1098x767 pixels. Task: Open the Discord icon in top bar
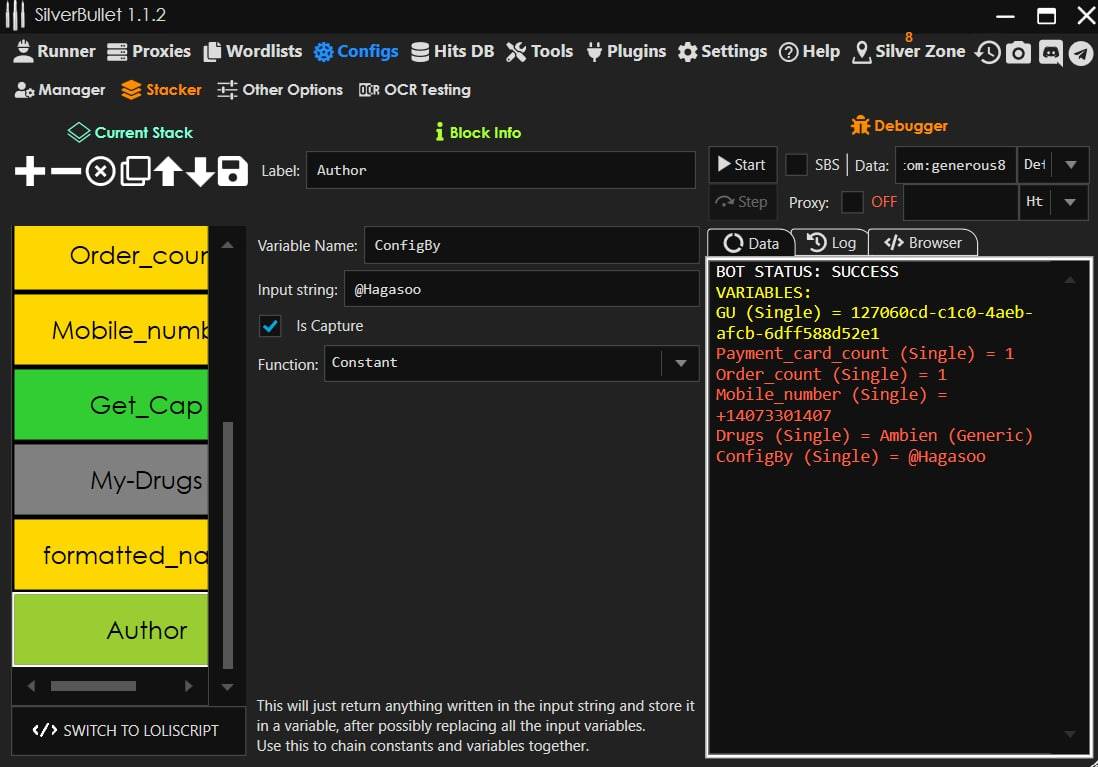click(x=1050, y=53)
